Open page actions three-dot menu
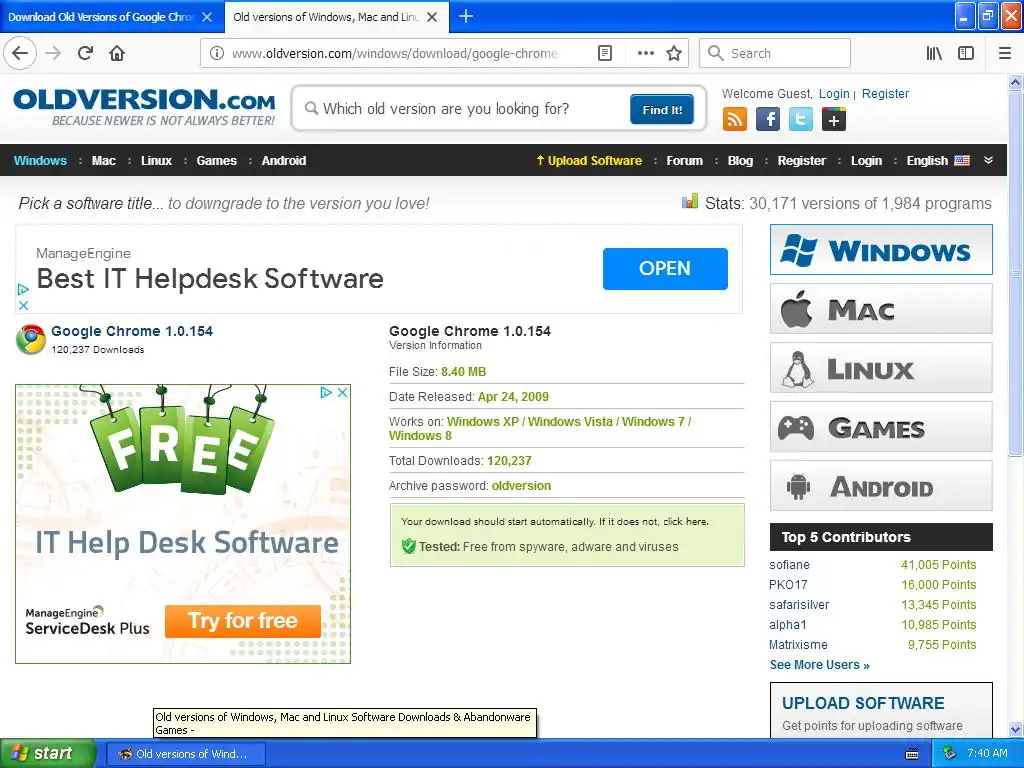 [645, 53]
